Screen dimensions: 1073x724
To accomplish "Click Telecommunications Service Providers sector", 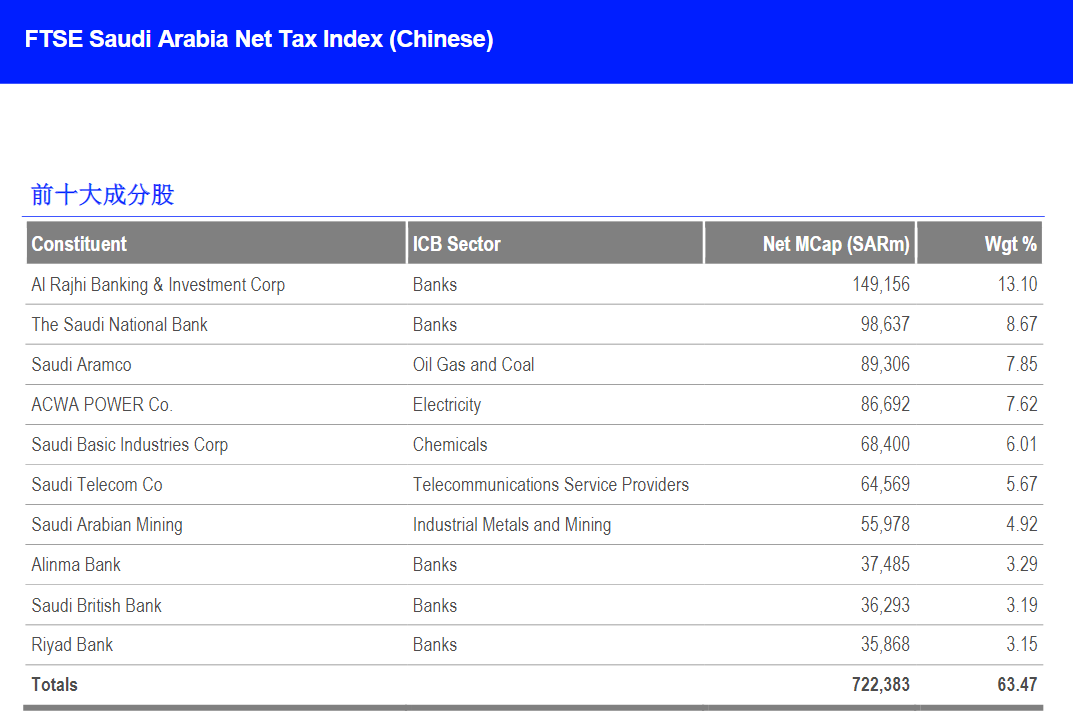I will (551, 484).
